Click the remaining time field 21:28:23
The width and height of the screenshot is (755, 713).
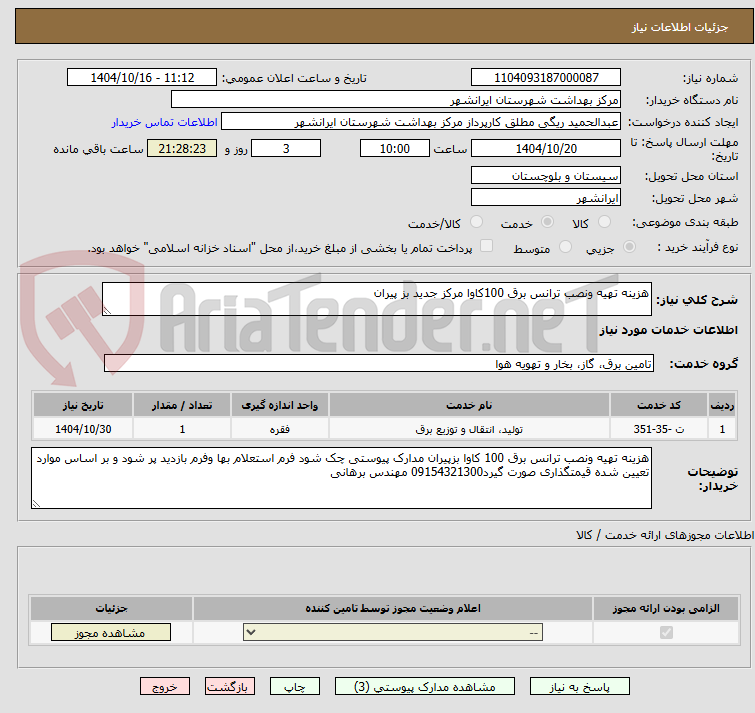click(x=182, y=148)
